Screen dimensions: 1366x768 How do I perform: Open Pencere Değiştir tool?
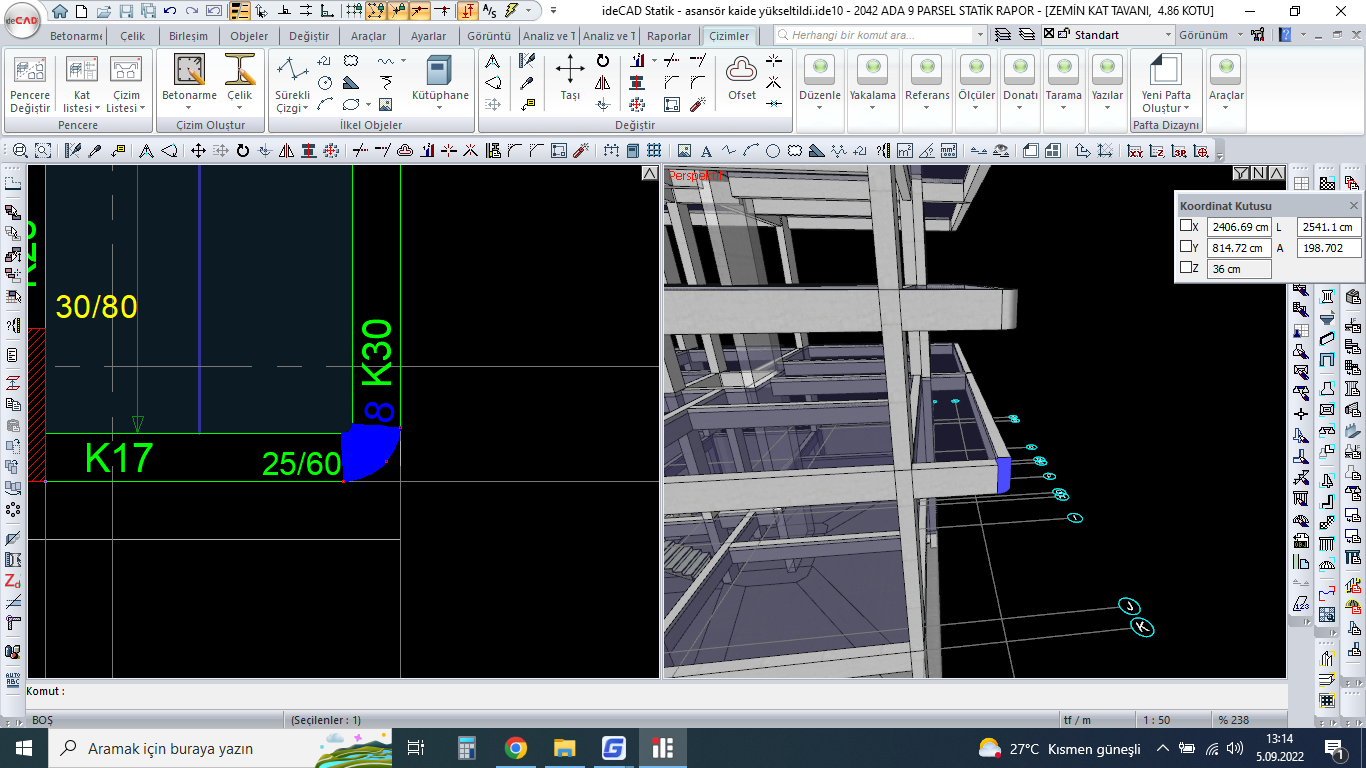point(30,85)
